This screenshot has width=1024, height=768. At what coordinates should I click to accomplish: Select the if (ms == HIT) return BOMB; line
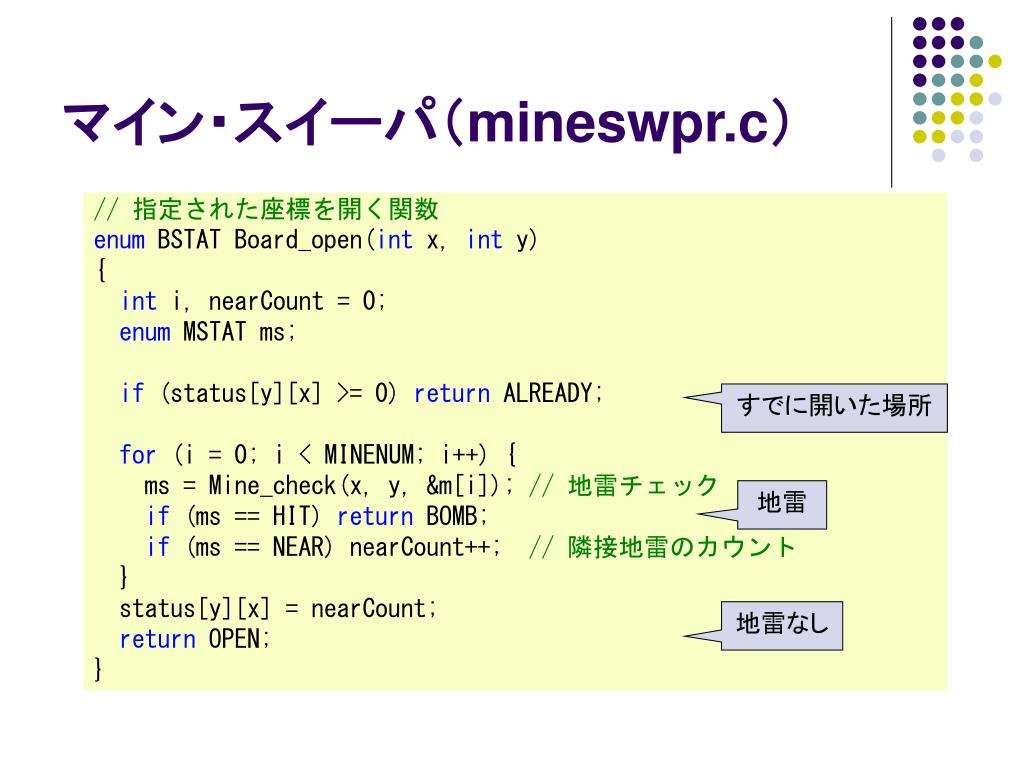point(317,517)
